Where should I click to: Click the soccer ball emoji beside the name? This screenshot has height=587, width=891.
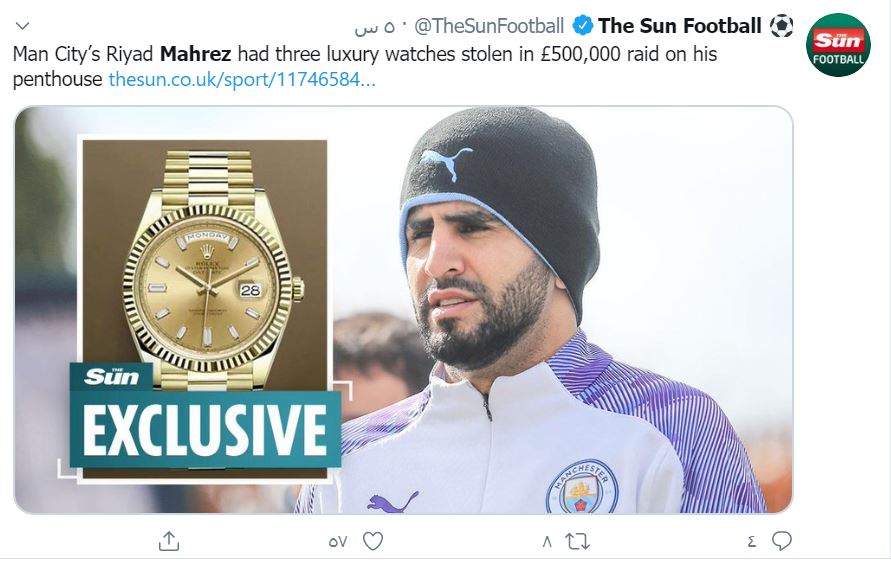(x=782, y=25)
